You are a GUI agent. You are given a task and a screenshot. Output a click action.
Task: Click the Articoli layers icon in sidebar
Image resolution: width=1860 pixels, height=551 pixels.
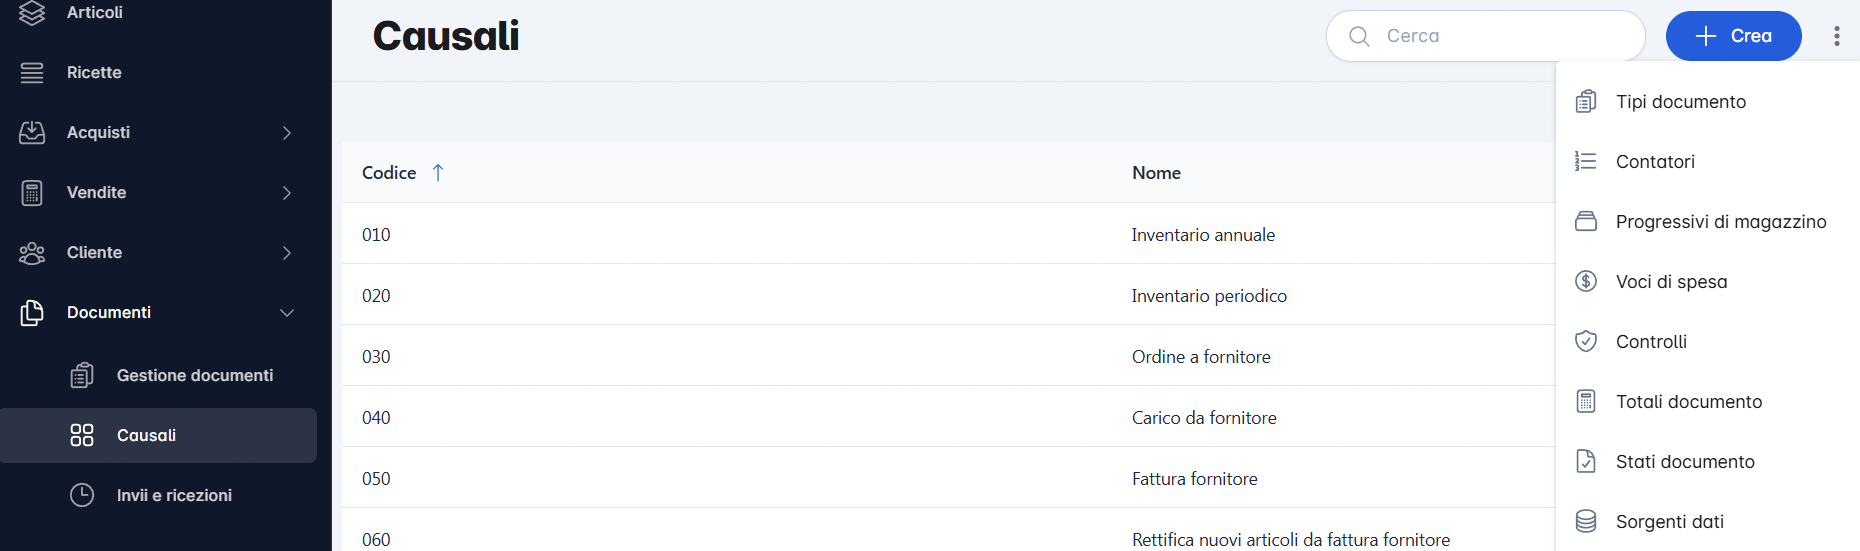point(32,12)
